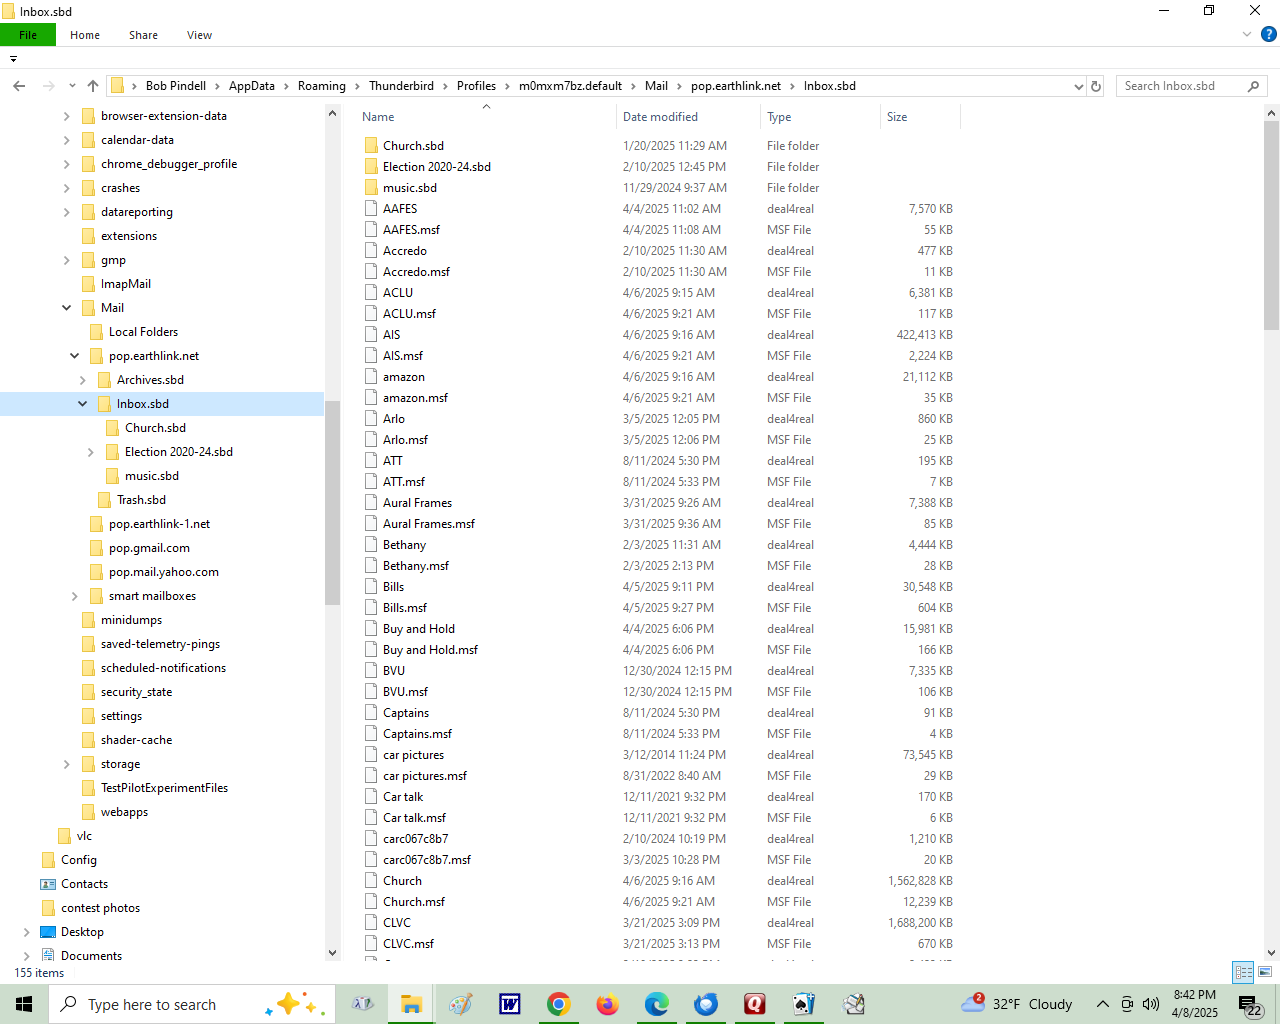This screenshot has width=1280, height=1024.
Task: Click in the Search Inbox.sbd field
Action: click(x=1180, y=86)
